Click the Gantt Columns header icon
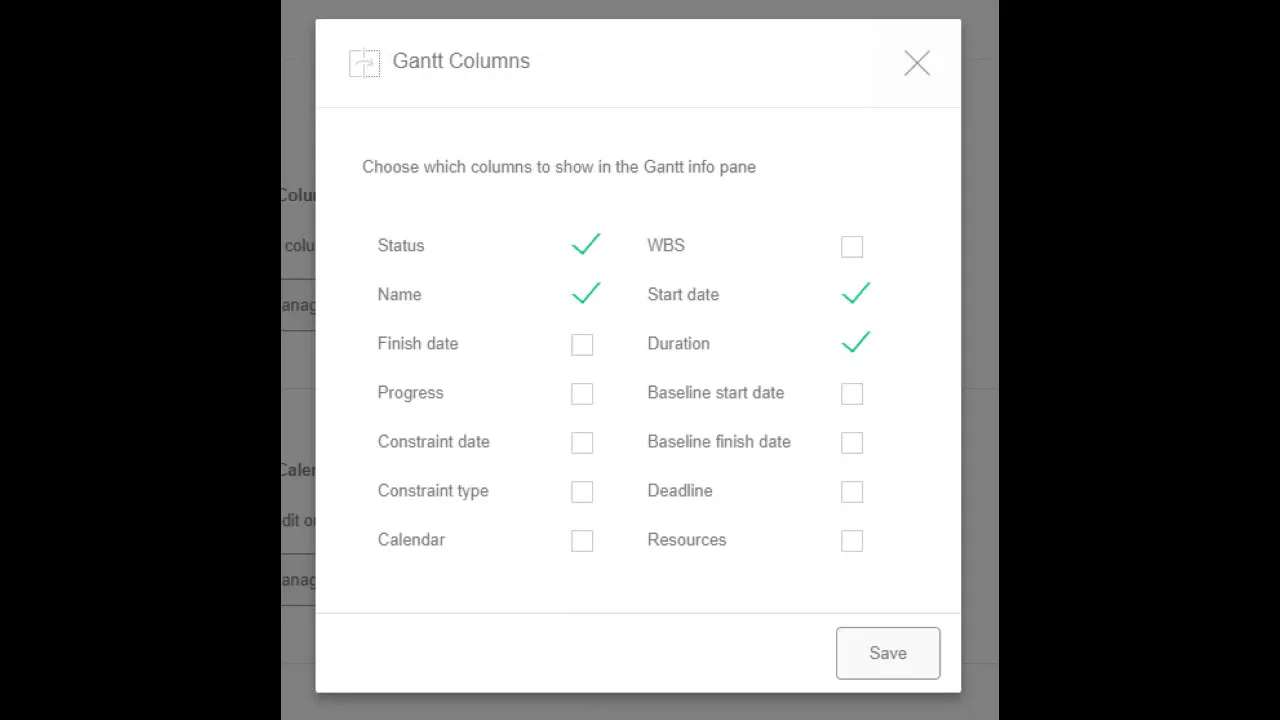The height and width of the screenshot is (720, 1280). coord(364,63)
